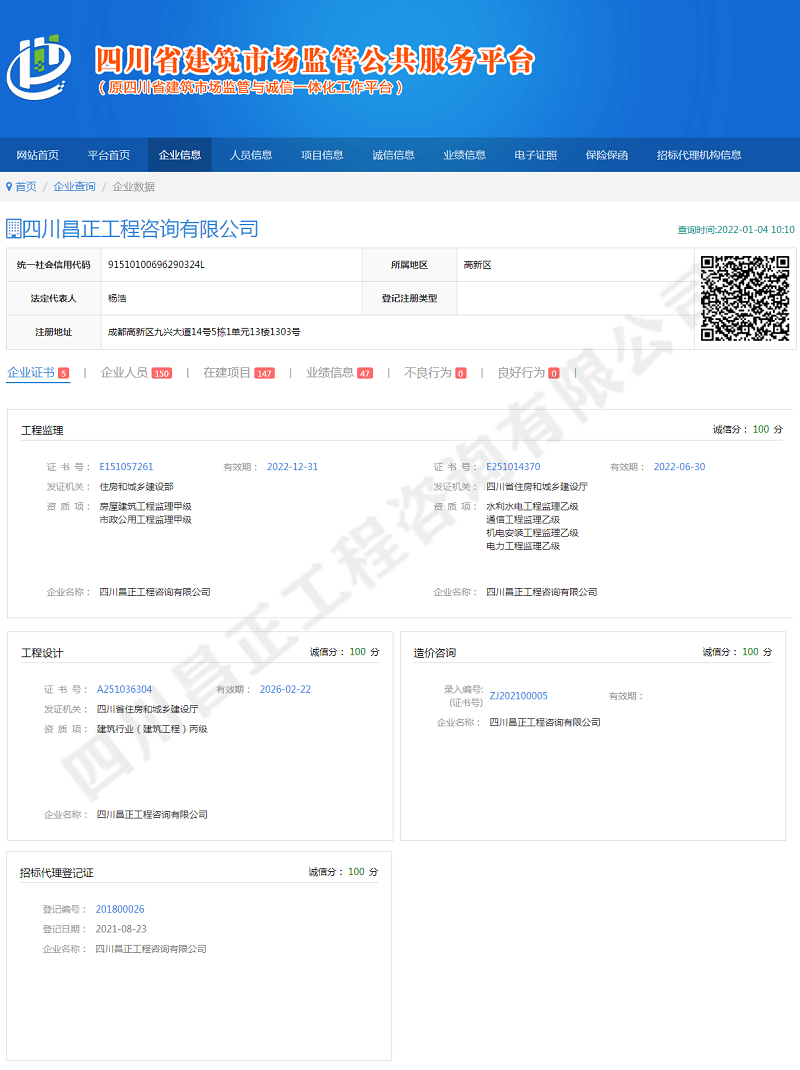Click the validity date 2026-02-22
Screen dimensions: 800x1070
(x=285, y=689)
